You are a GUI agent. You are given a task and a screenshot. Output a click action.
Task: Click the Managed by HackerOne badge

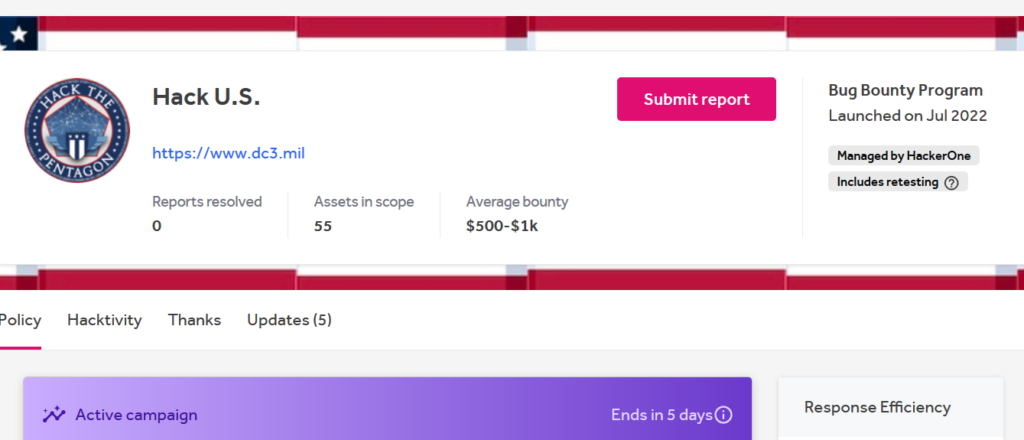coord(904,155)
